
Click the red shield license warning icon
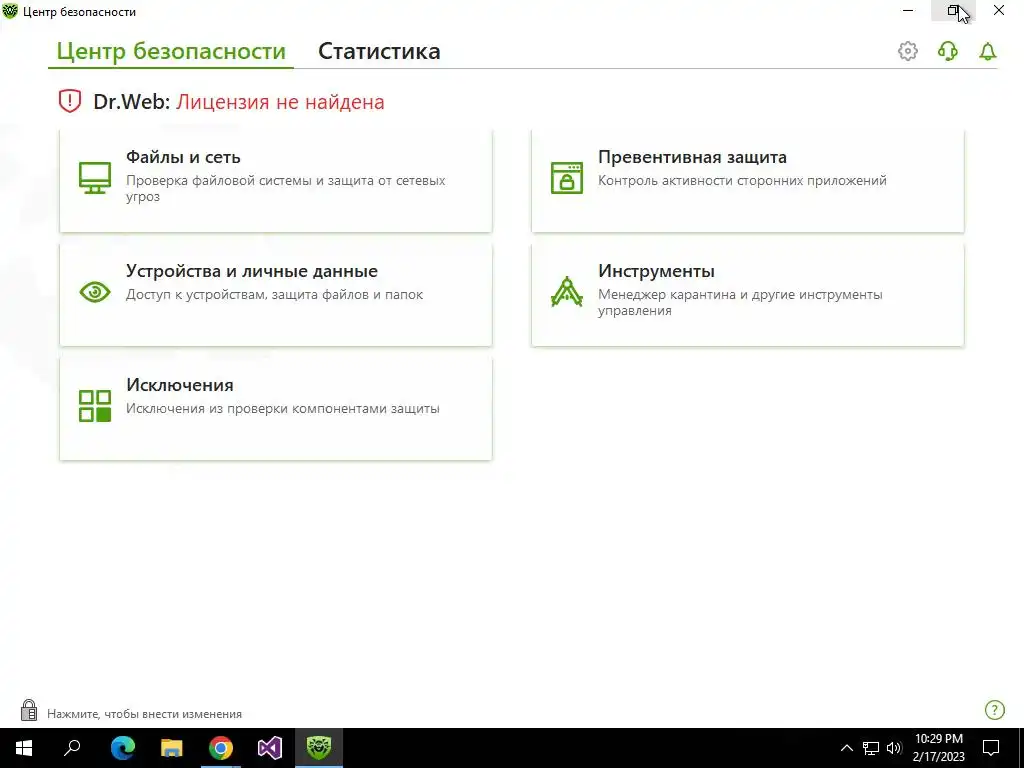[x=70, y=101]
